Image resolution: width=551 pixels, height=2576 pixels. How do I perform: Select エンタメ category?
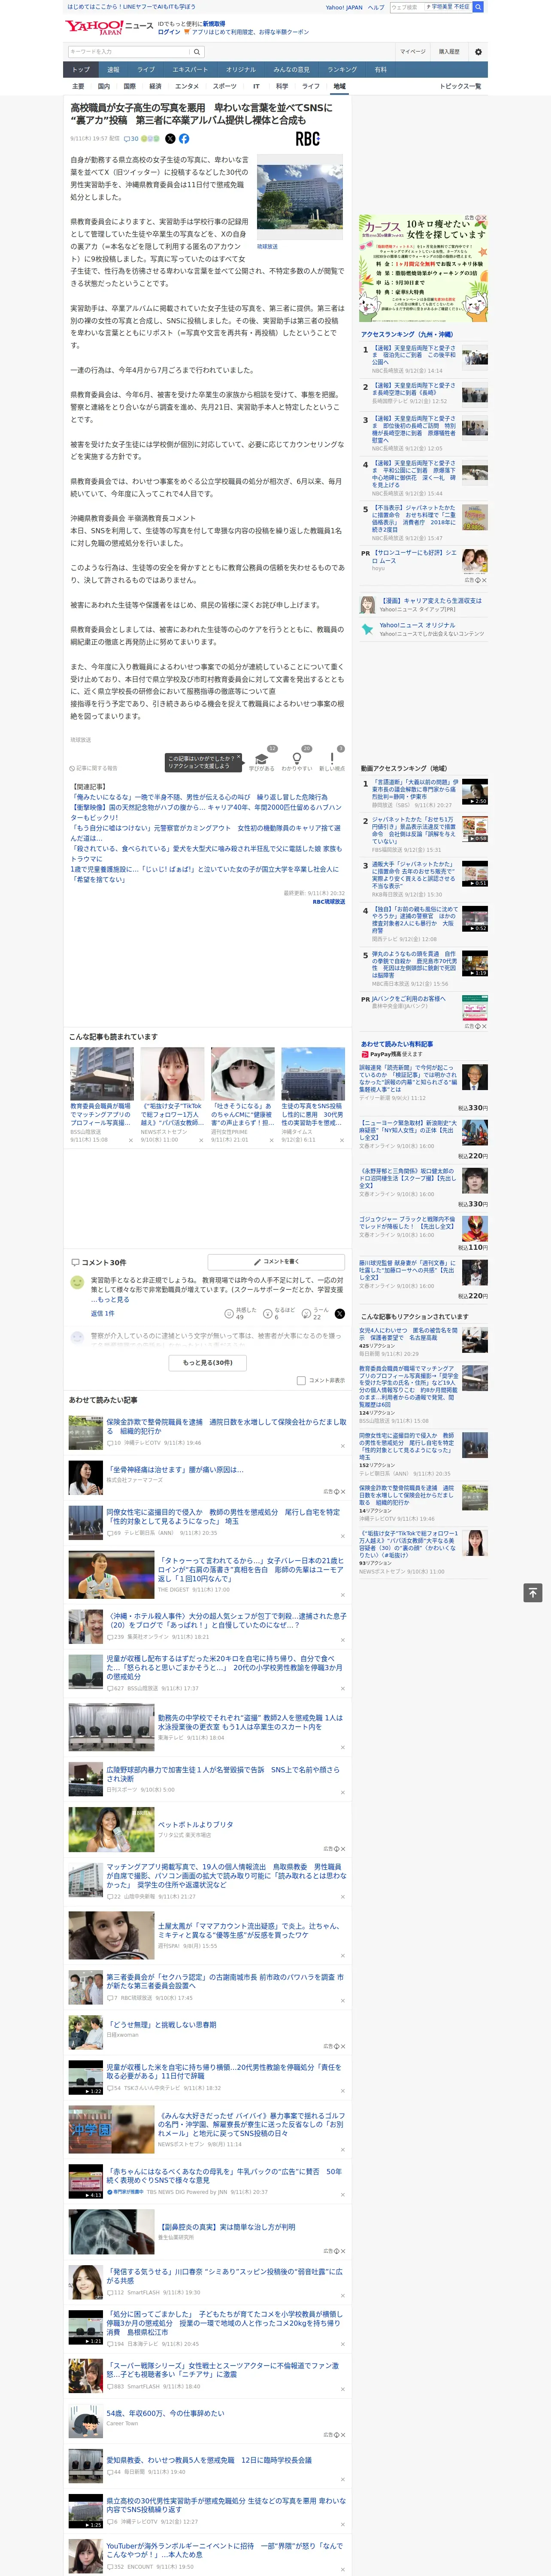click(187, 86)
